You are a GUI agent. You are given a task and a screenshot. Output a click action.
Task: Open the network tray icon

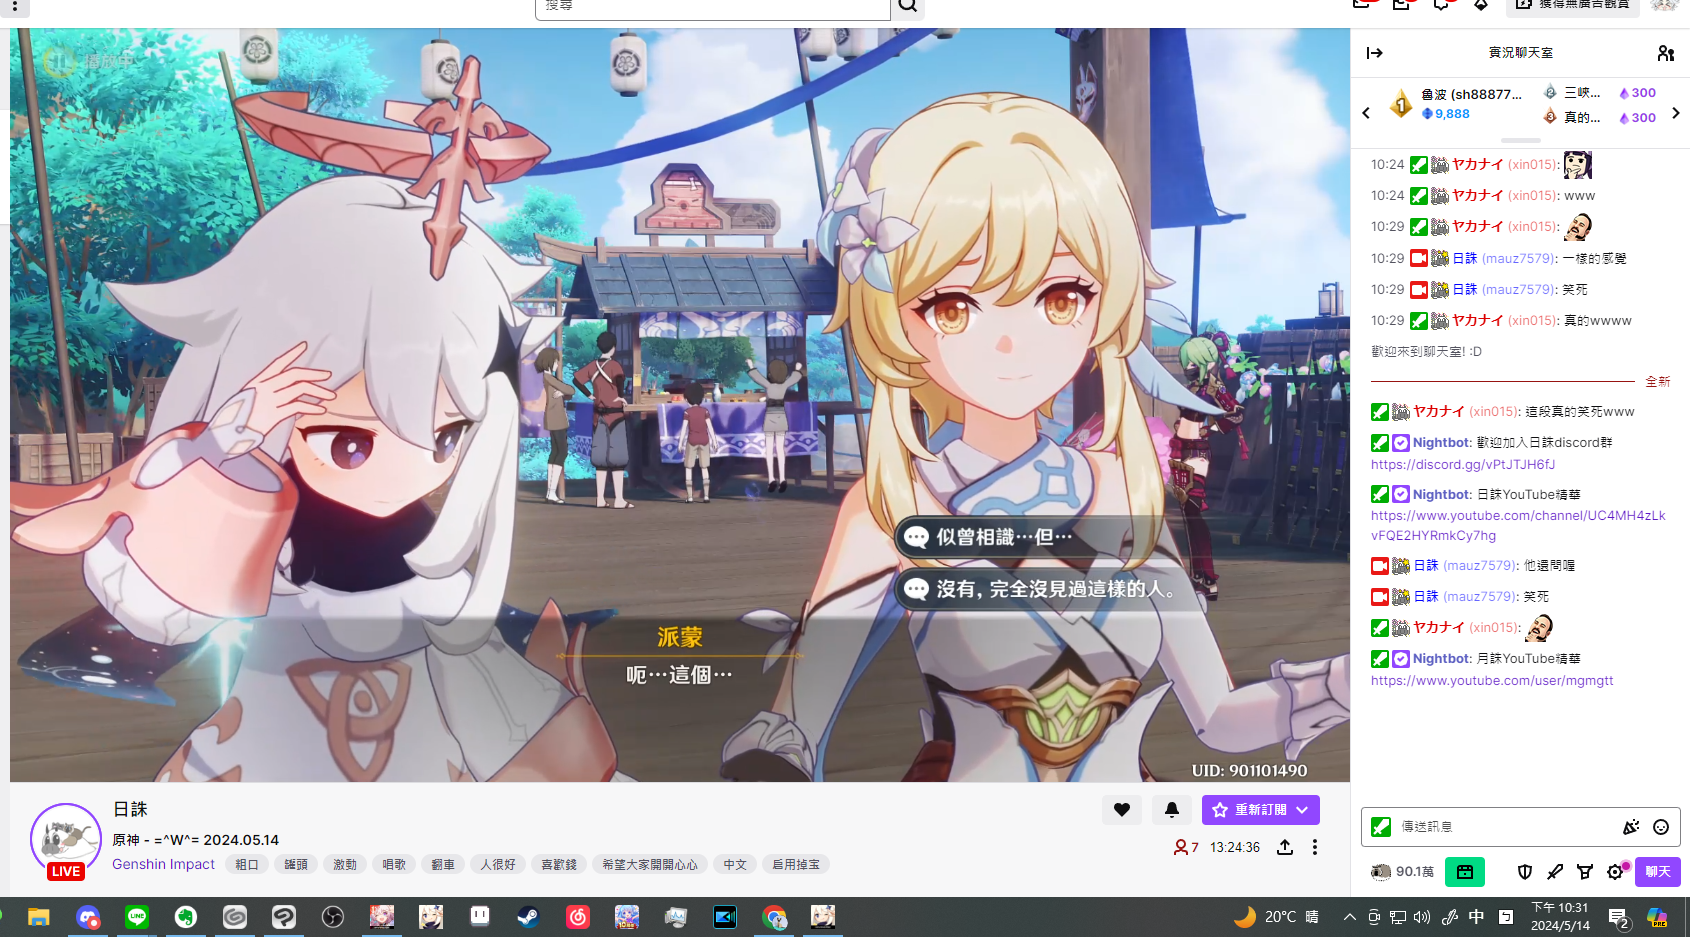pos(1398,917)
